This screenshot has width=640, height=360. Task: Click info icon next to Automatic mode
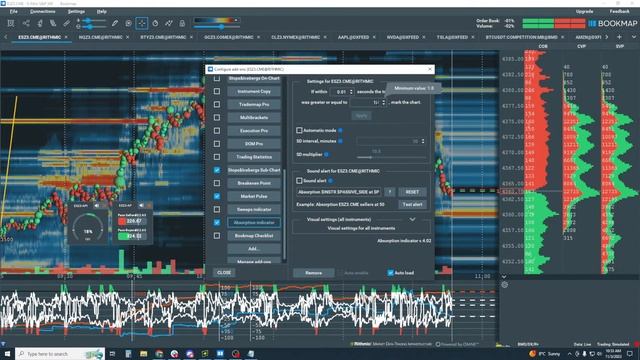click(x=340, y=130)
